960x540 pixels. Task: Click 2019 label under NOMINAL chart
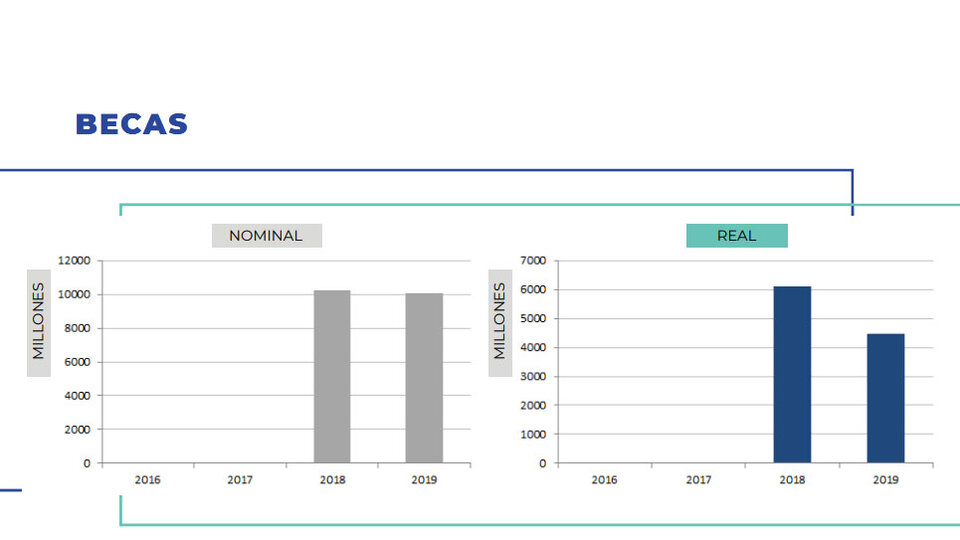tap(424, 480)
